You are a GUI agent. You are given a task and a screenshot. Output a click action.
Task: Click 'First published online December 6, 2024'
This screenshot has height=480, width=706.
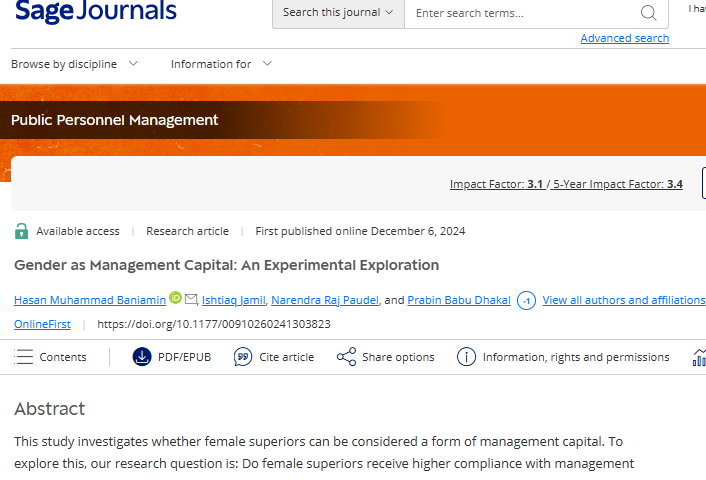360,231
